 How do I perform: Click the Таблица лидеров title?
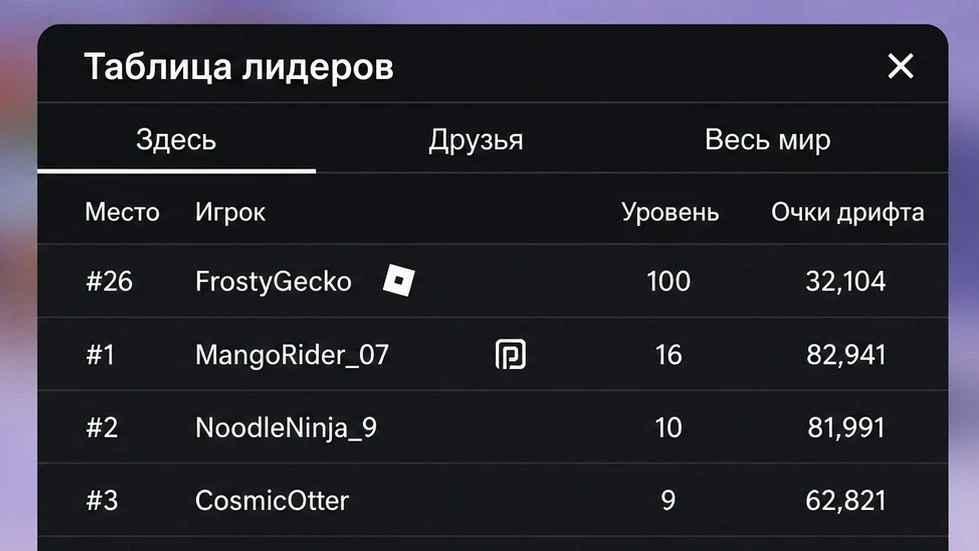[x=239, y=66]
